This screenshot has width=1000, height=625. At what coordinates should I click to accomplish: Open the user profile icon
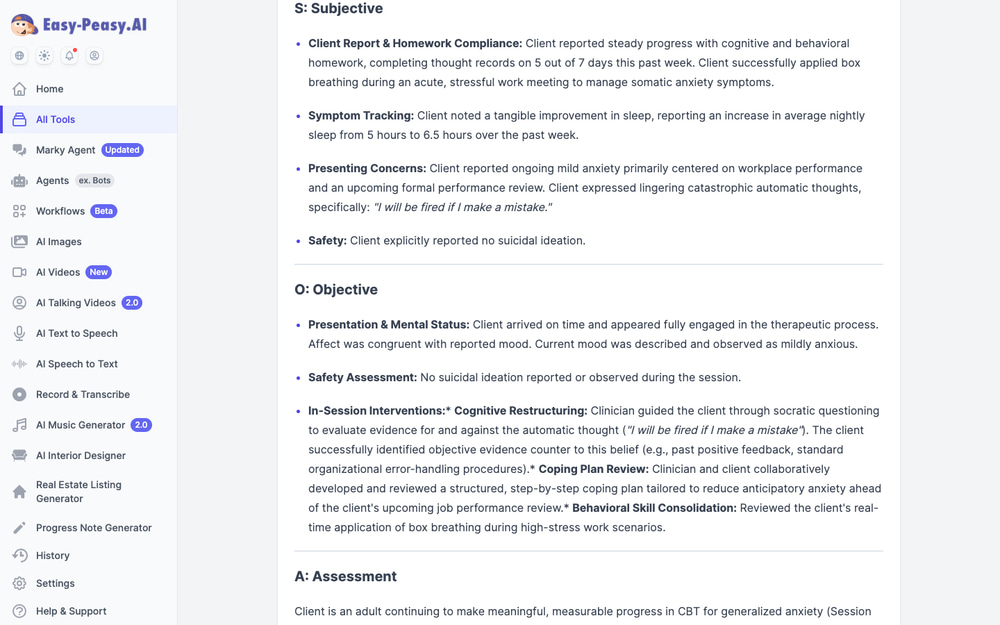click(94, 55)
